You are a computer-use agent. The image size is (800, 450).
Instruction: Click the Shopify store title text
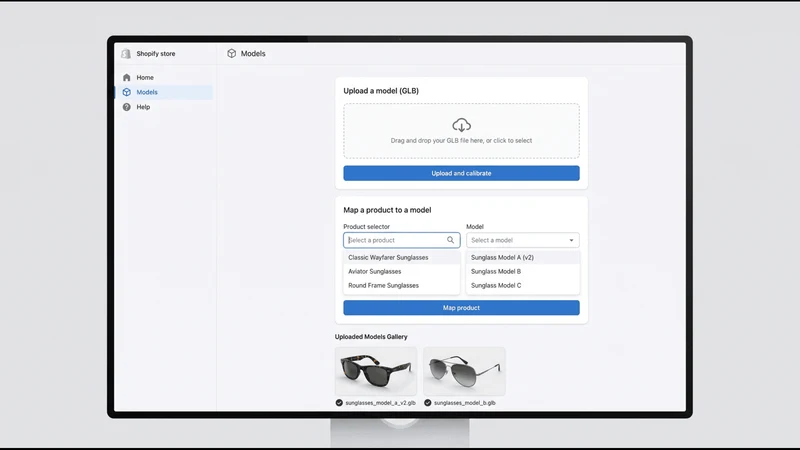tap(156, 54)
